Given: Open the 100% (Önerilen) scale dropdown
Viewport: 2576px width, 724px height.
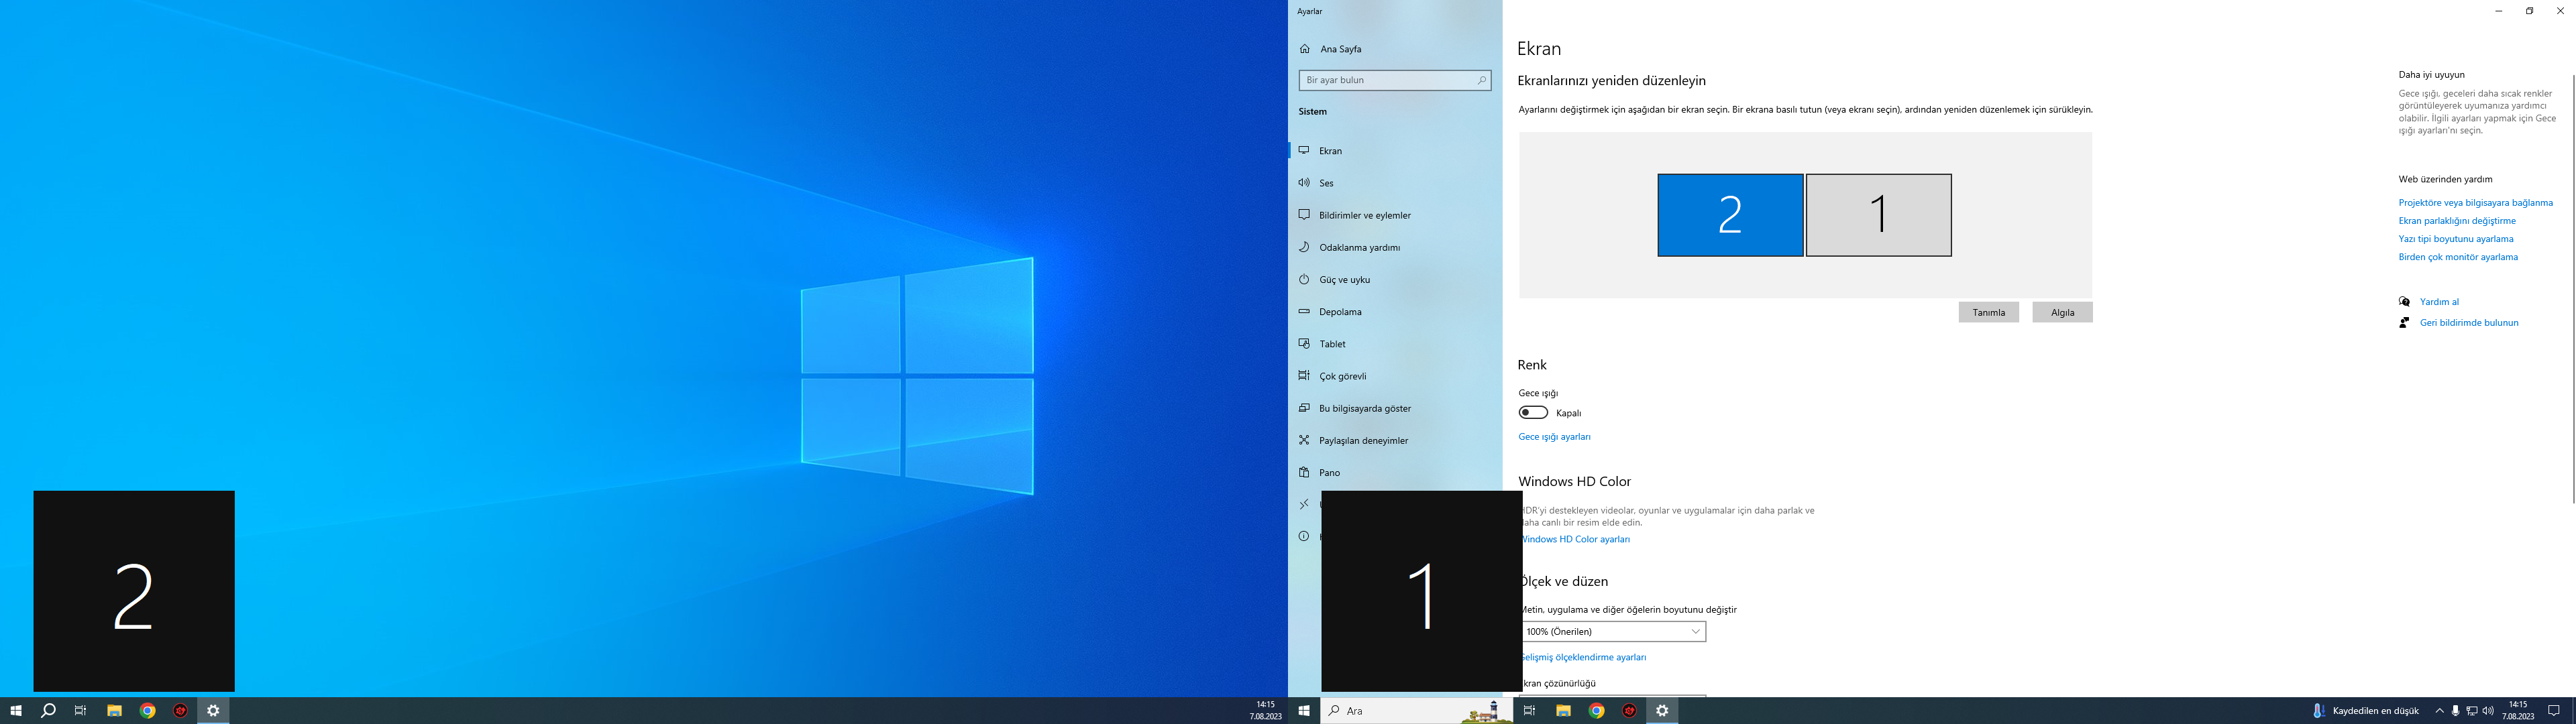Looking at the screenshot, I should click(x=1613, y=632).
